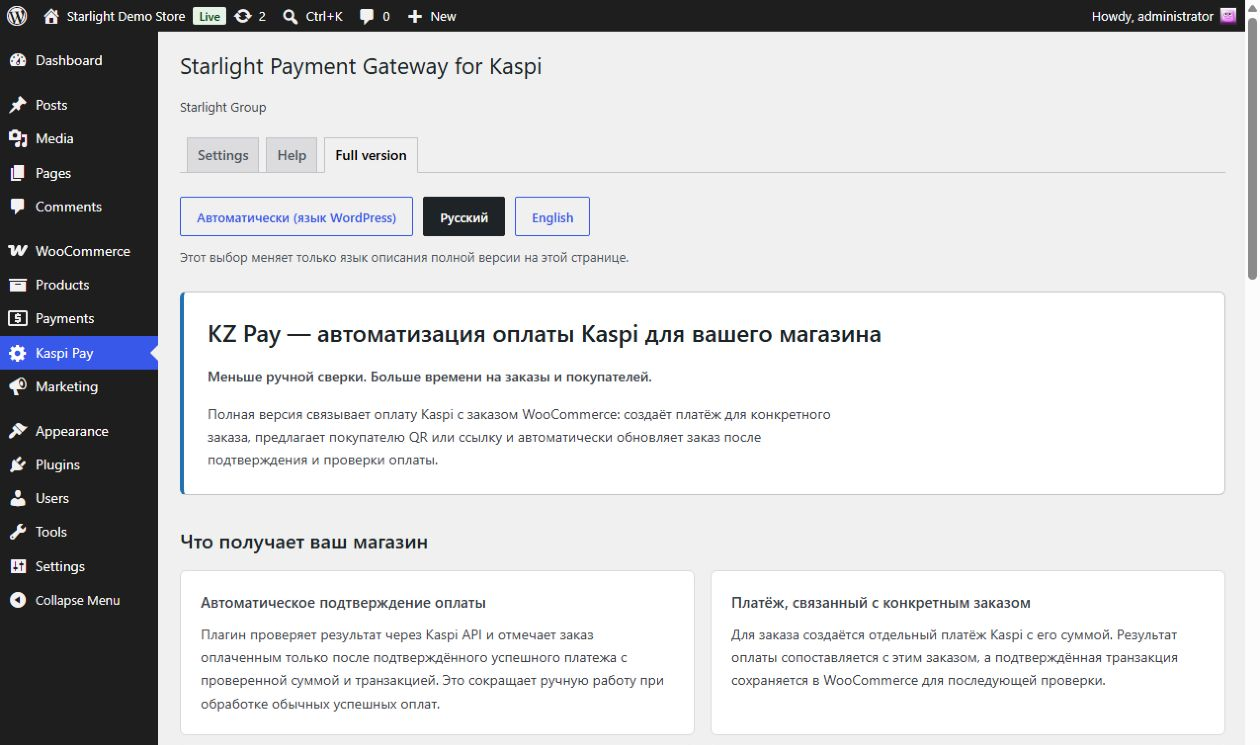Click card title "Автоматическое подтверждение оплаты"
Screen dimensions: 1260x745
pyautogui.click(x=343, y=603)
